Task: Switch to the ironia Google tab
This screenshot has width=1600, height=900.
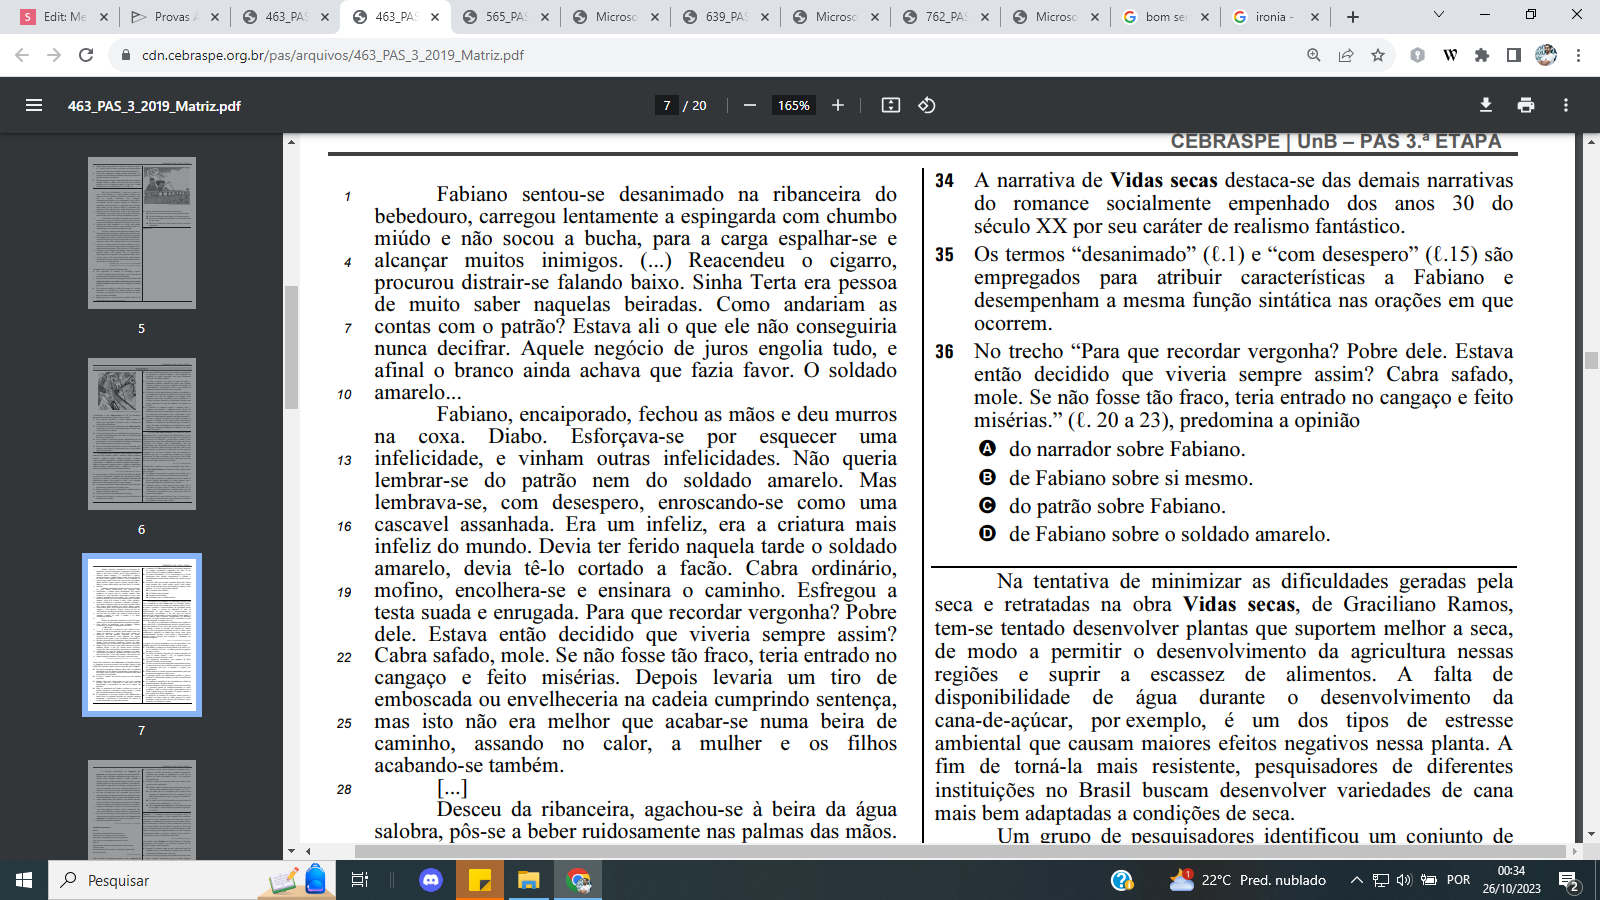Action: point(1275,17)
